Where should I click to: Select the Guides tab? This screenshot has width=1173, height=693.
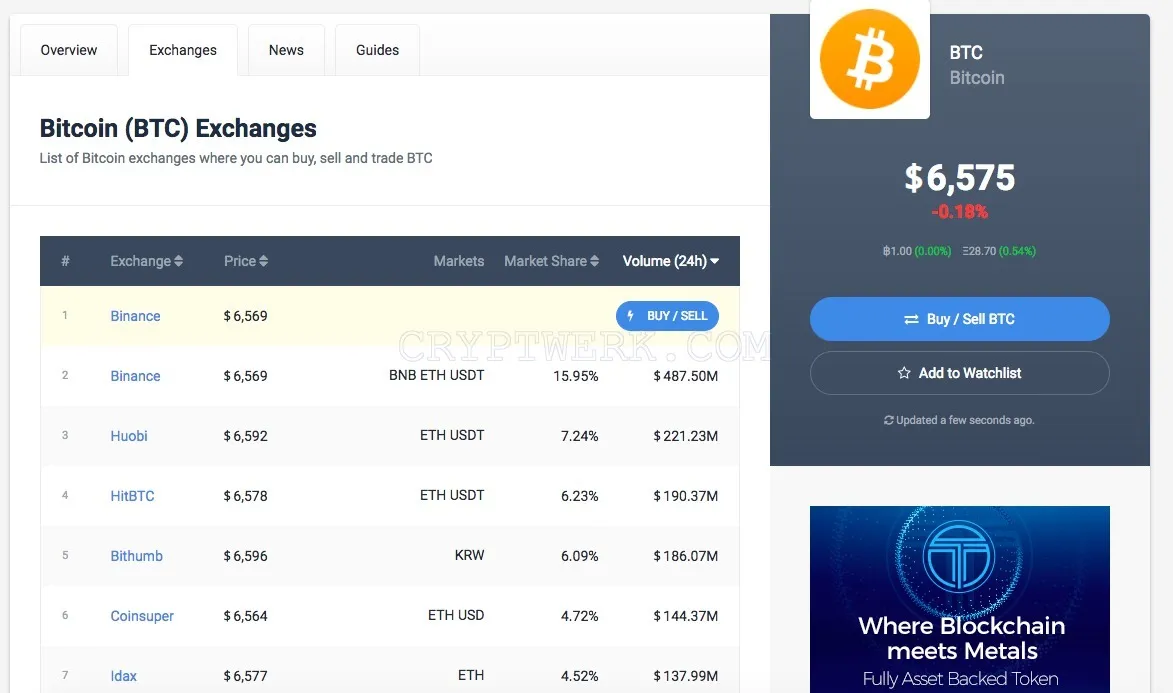[x=377, y=50]
